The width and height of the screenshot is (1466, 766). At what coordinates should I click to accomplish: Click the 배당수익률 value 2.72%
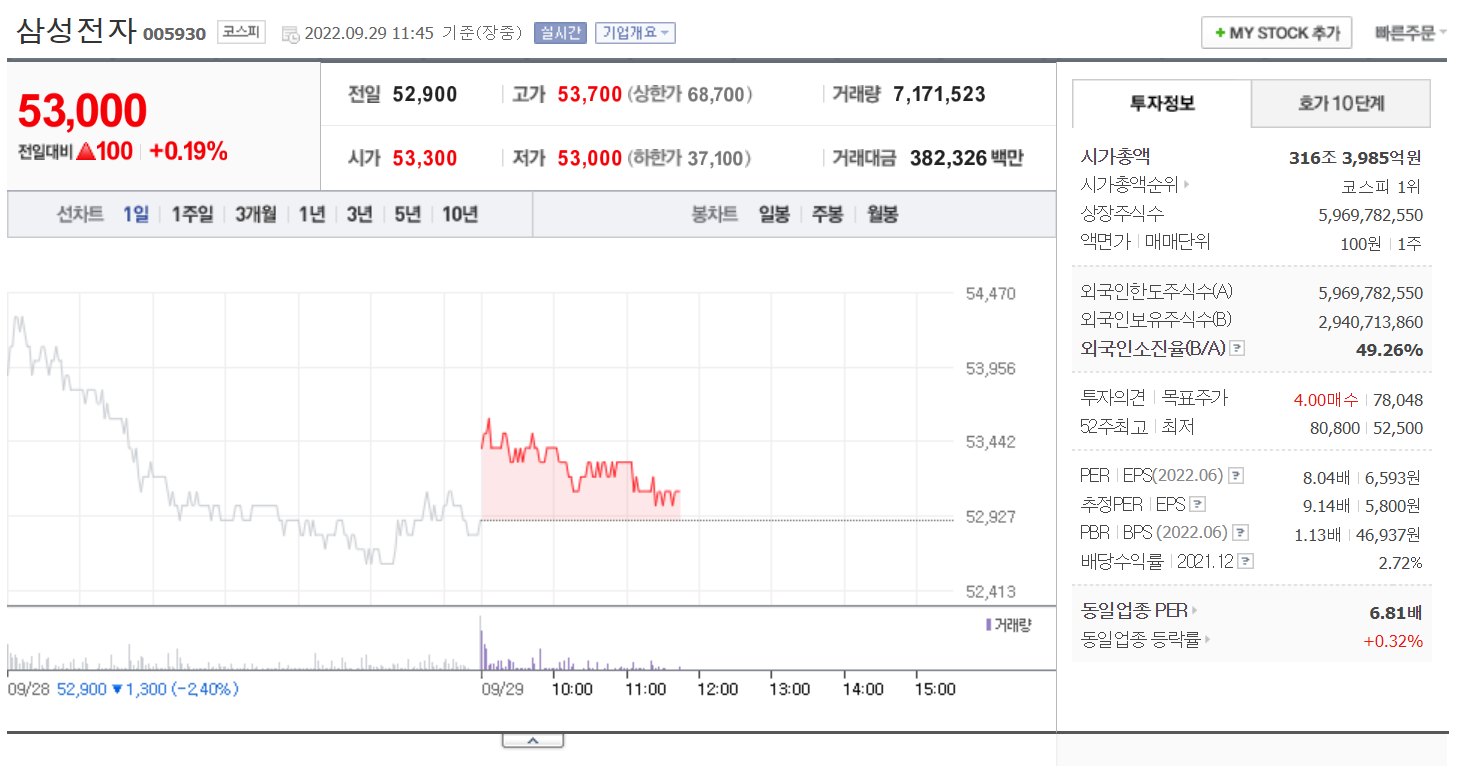(1400, 563)
